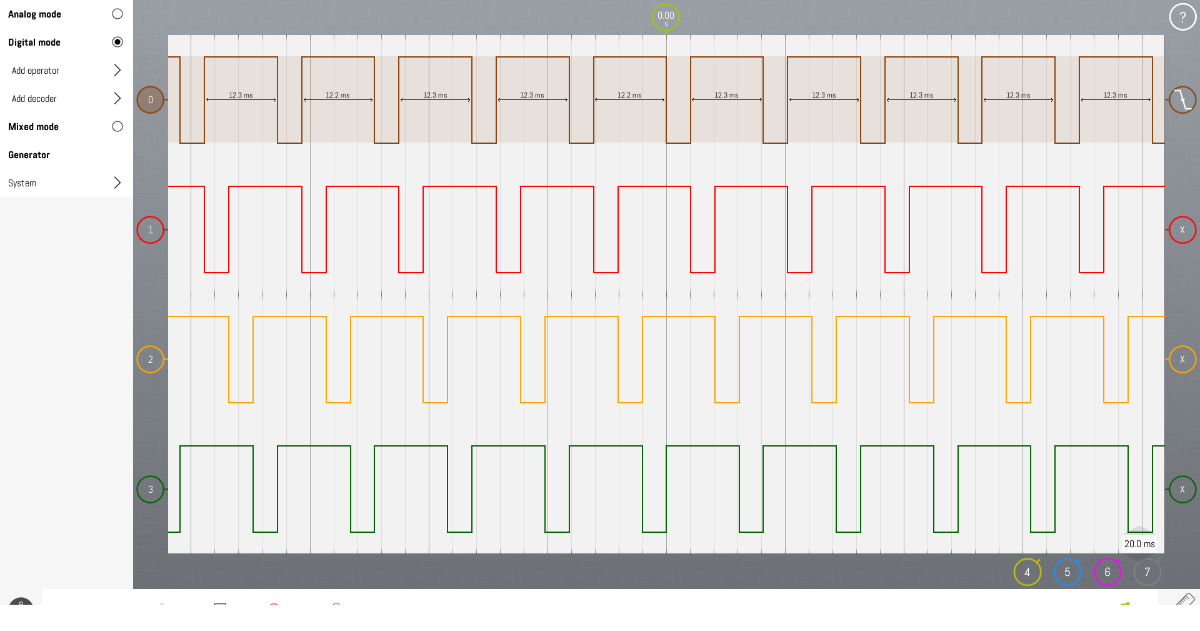Switch to Mixed mode radio button
The height and width of the screenshot is (631, 1200).
tap(117, 127)
